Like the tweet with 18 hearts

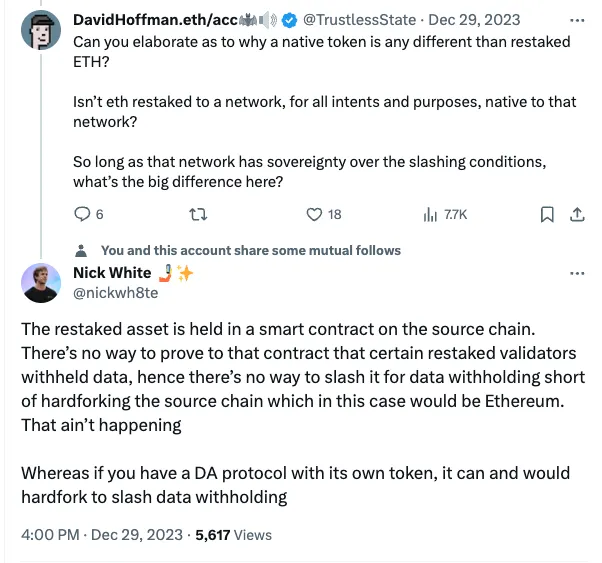pyautogui.click(x=314, y=214)
